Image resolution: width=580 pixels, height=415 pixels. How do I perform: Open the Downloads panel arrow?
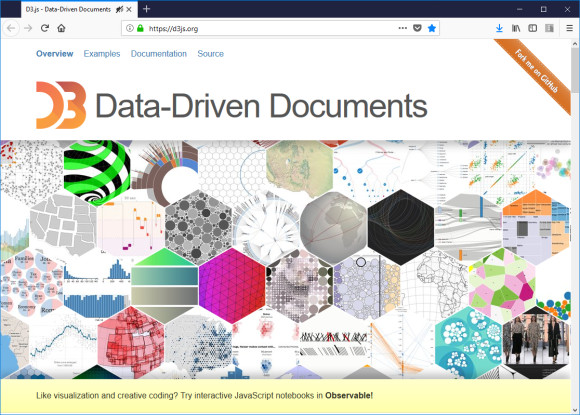pos(499,28)
